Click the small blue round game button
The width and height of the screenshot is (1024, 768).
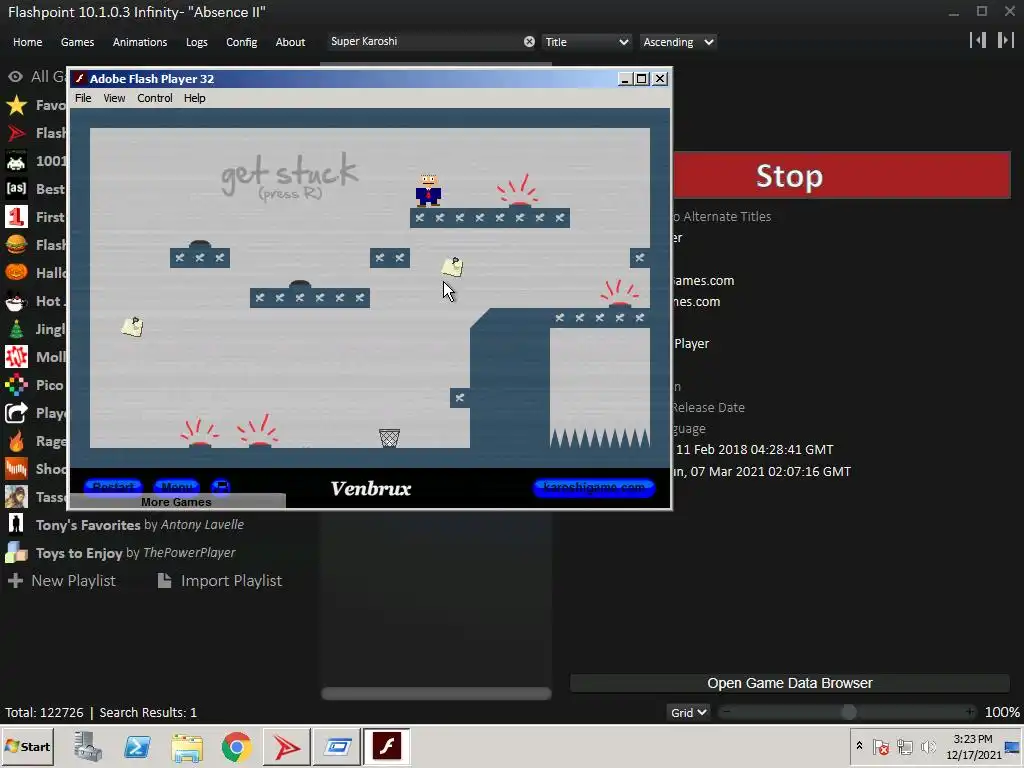[x=221, y=487]
